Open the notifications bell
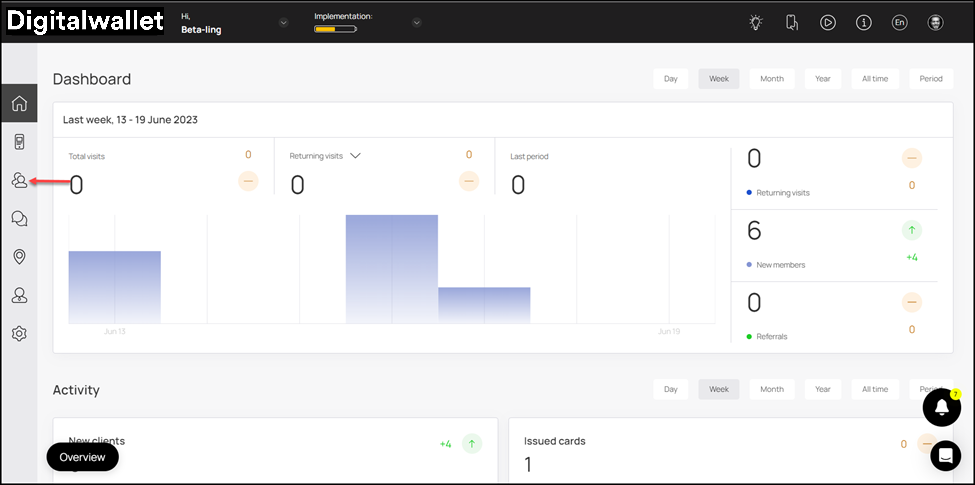The image size is (975, 485). click(941, 406)
